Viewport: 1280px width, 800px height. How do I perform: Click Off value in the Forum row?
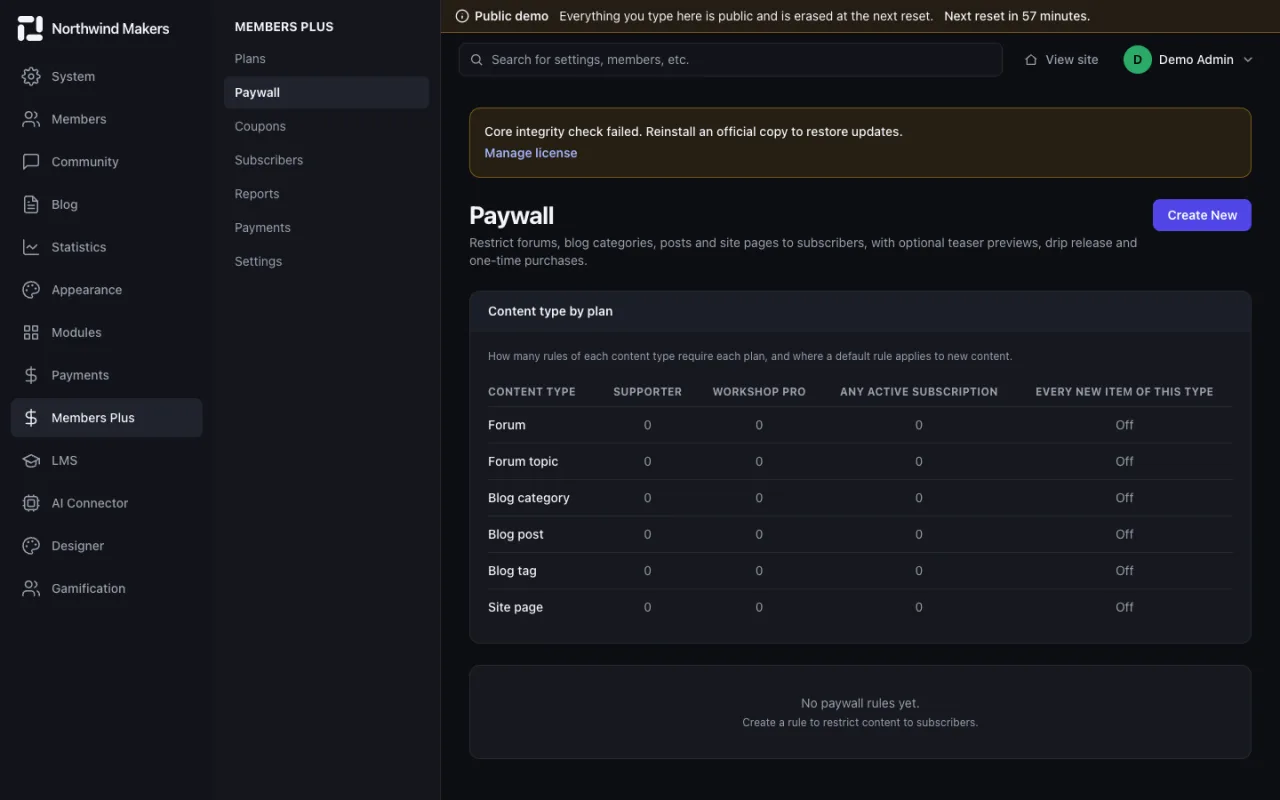(x=1124, y=425)
